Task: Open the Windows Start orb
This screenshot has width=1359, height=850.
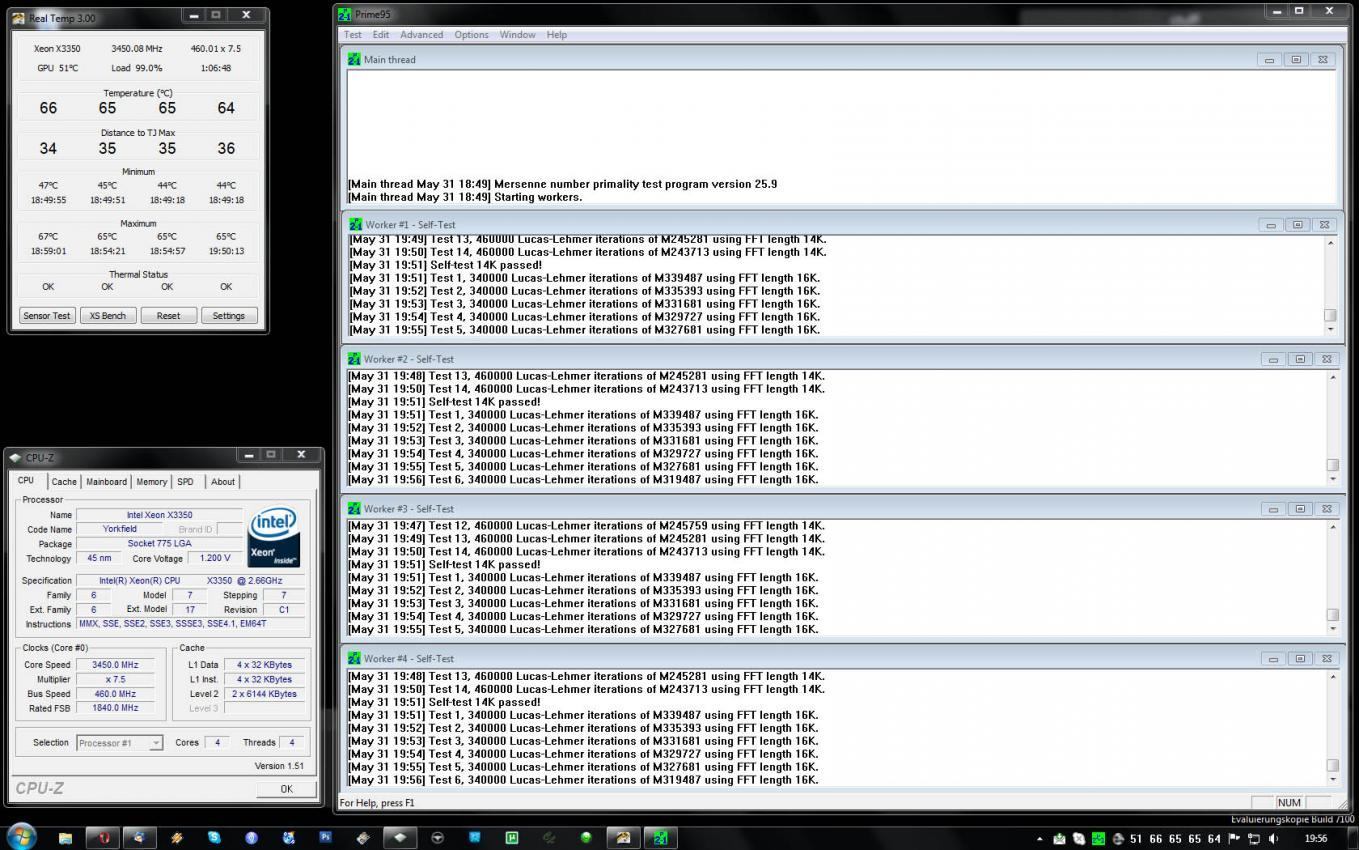Action: 22,836
